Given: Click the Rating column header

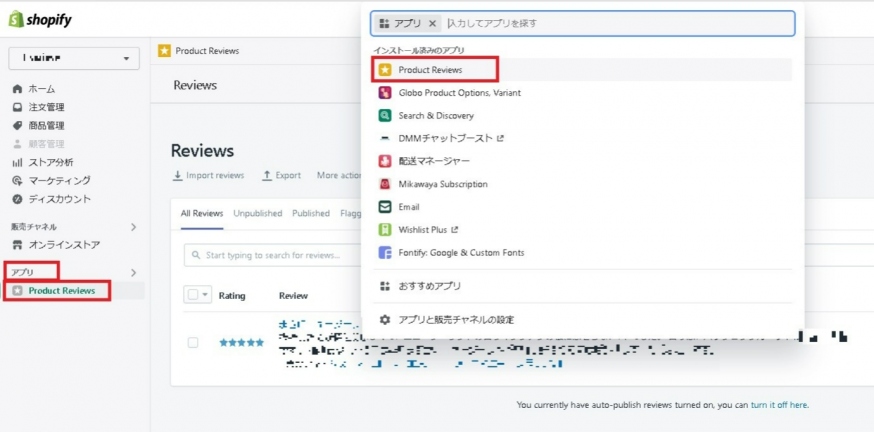Looking at the screenshot, I should click(232, 295).
